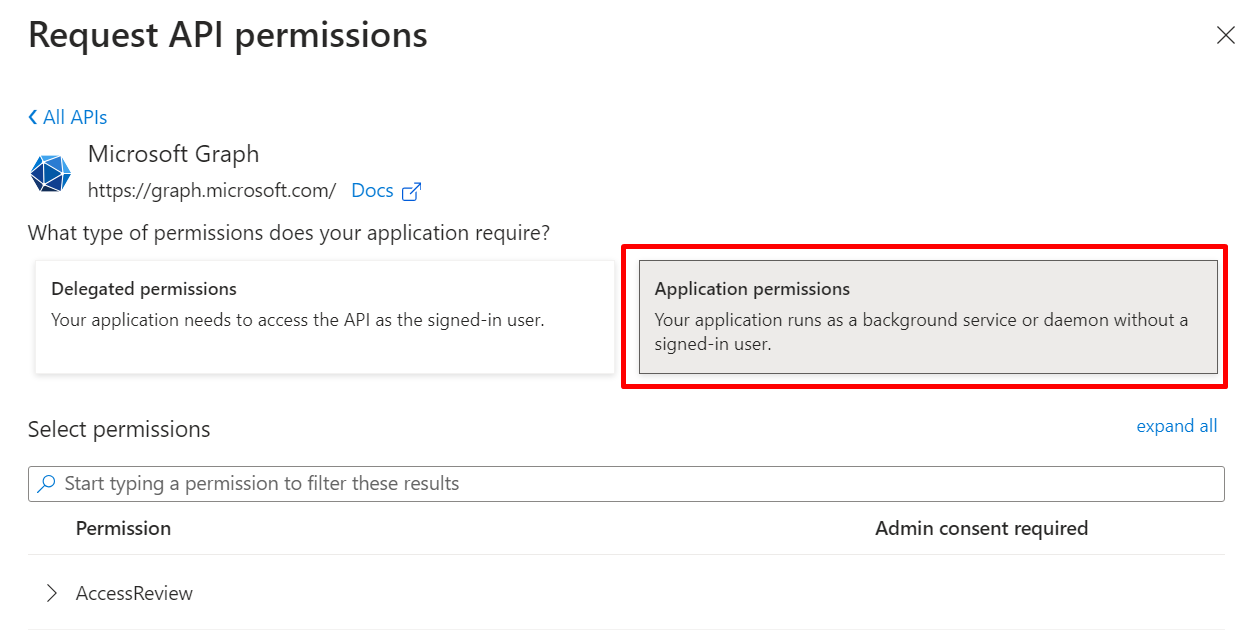
Task: Click the Request API permissions heading
Action: click(228, 36)
